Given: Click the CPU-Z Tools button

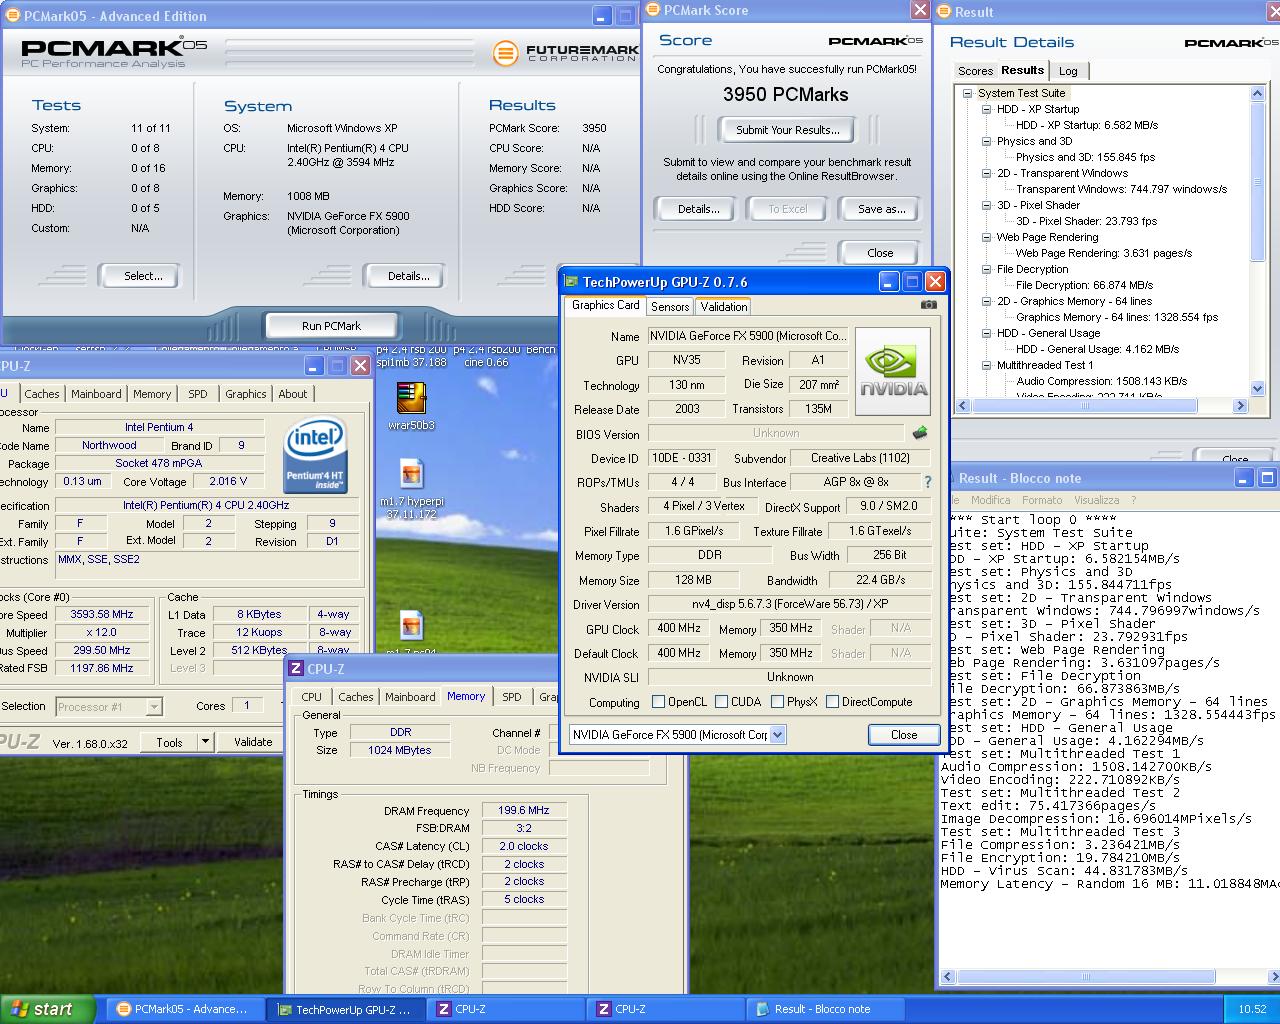Looking at the screenshot, I should coord(169,742).
